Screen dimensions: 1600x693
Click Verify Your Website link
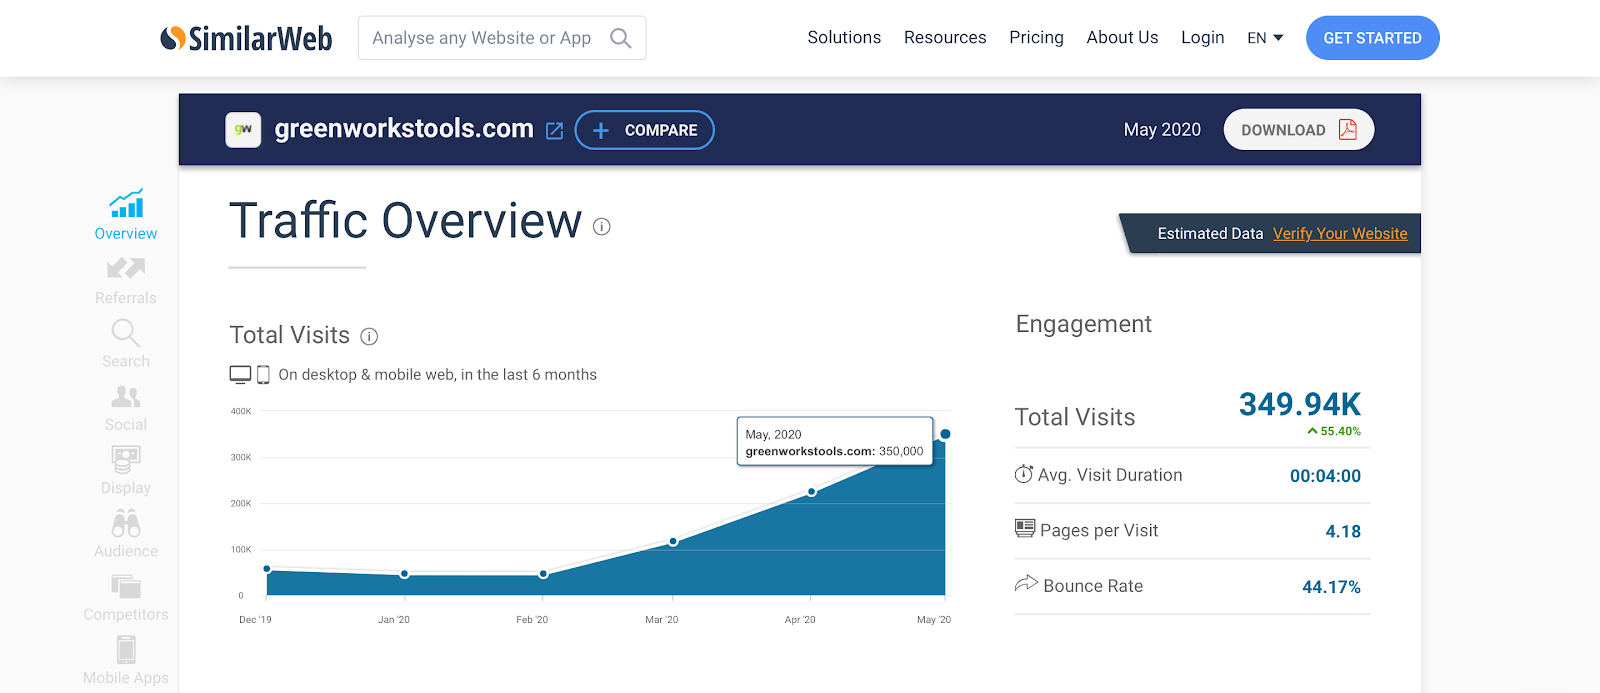coord(1340,233)
